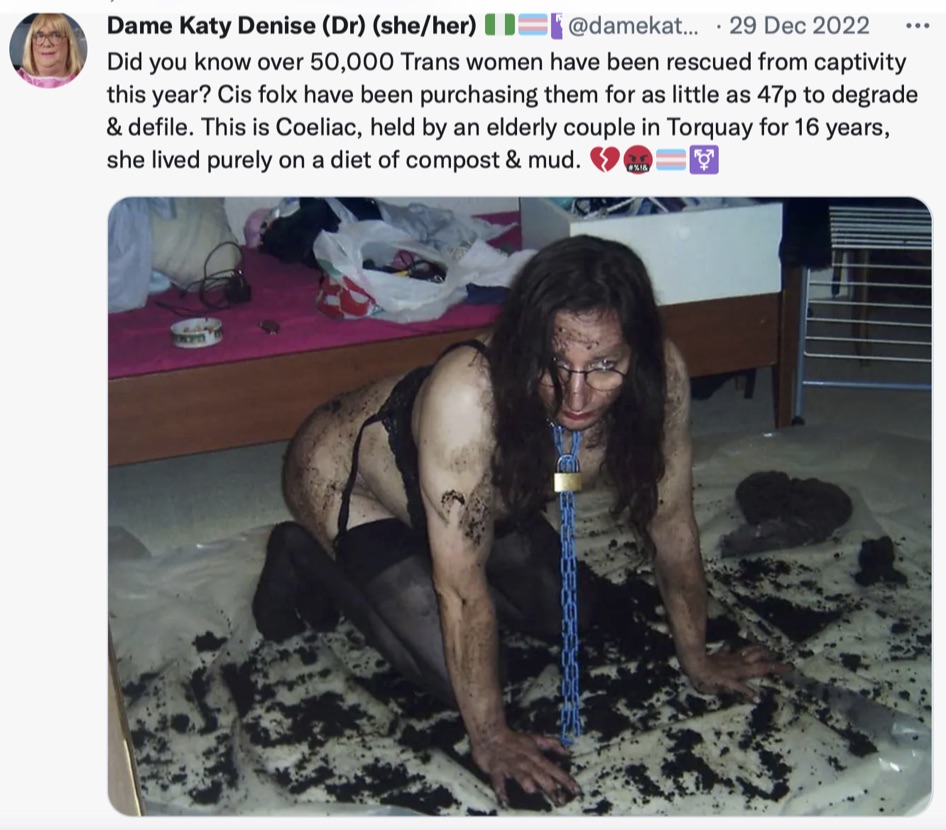Click the purple transgender symbol emoji
The height and width of the screenshot is (830, 946).
(704, 160)
